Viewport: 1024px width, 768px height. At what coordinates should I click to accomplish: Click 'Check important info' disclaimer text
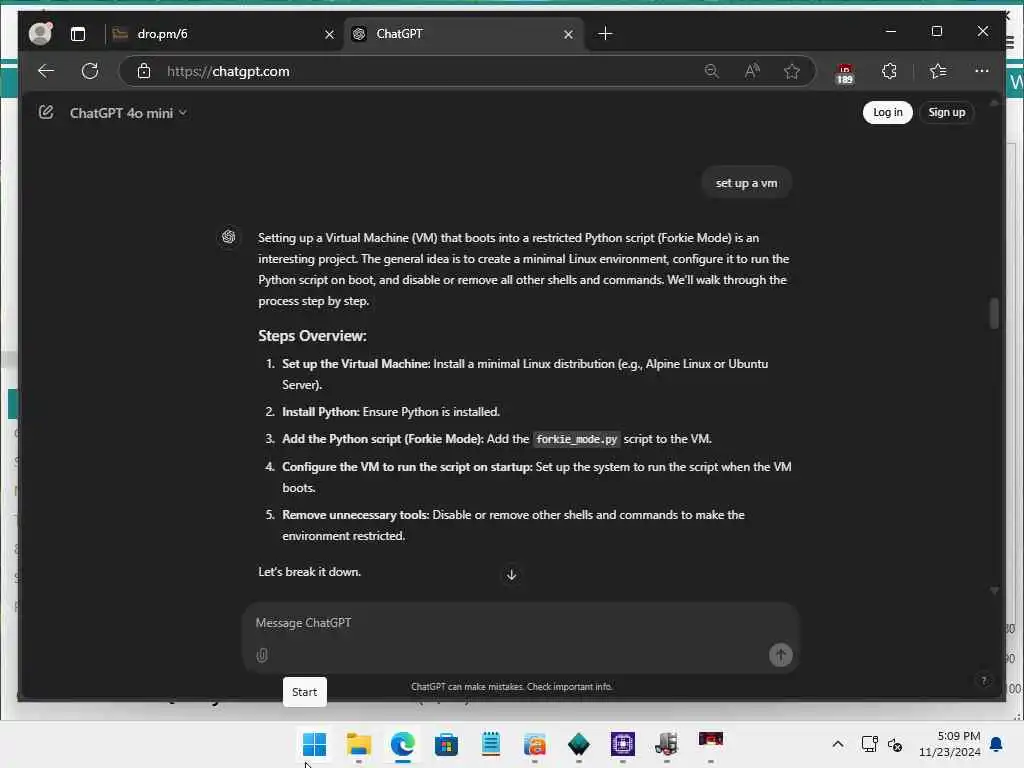pyautogui.click(x=569, y=686)
